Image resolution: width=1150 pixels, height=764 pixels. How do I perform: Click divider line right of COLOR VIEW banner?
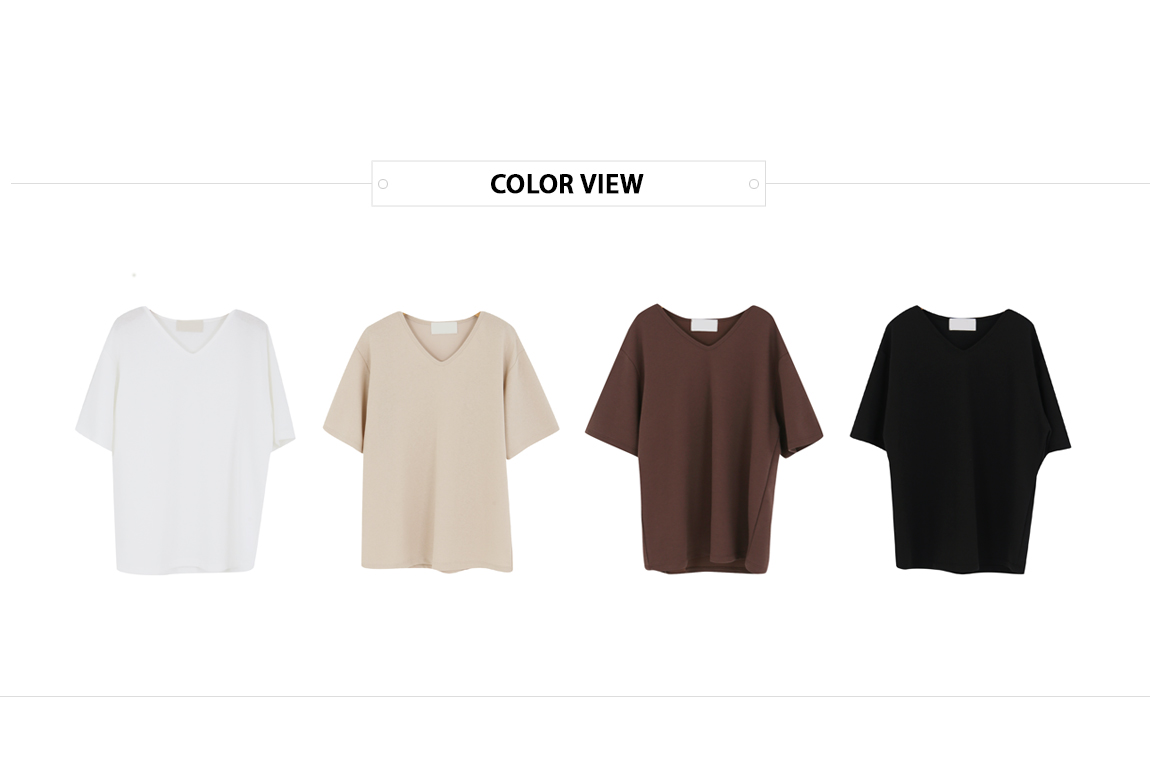pos(958,183)
